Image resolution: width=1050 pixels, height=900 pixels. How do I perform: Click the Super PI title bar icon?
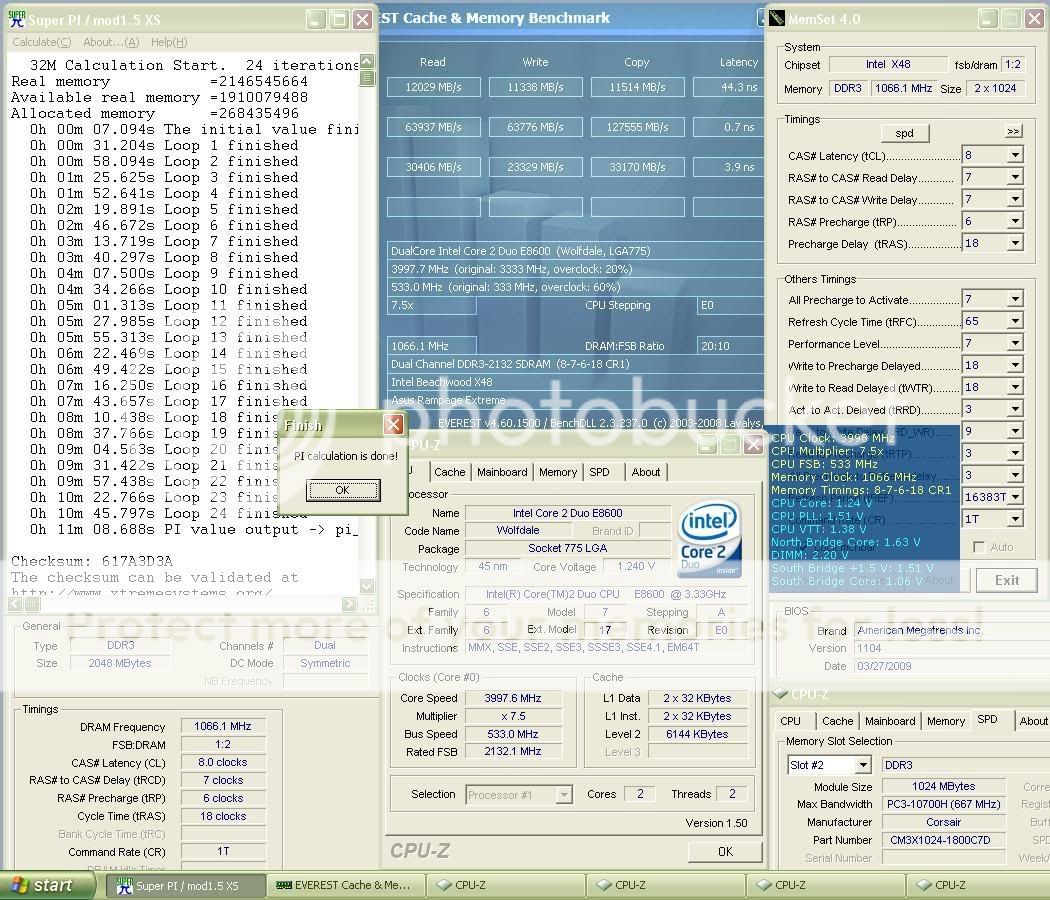(17, 19)
